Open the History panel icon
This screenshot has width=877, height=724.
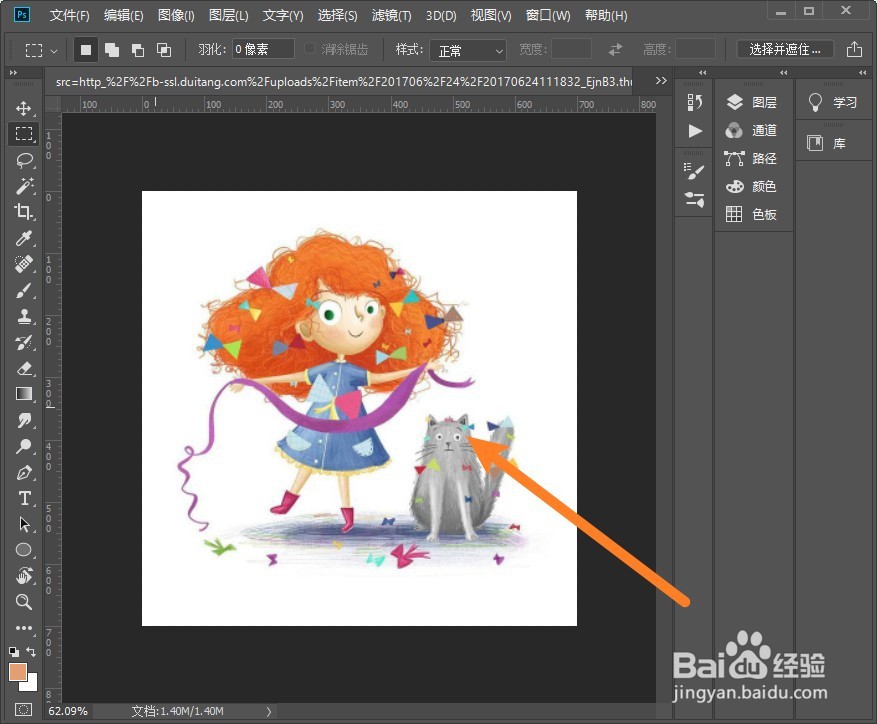tap(694, 102)
